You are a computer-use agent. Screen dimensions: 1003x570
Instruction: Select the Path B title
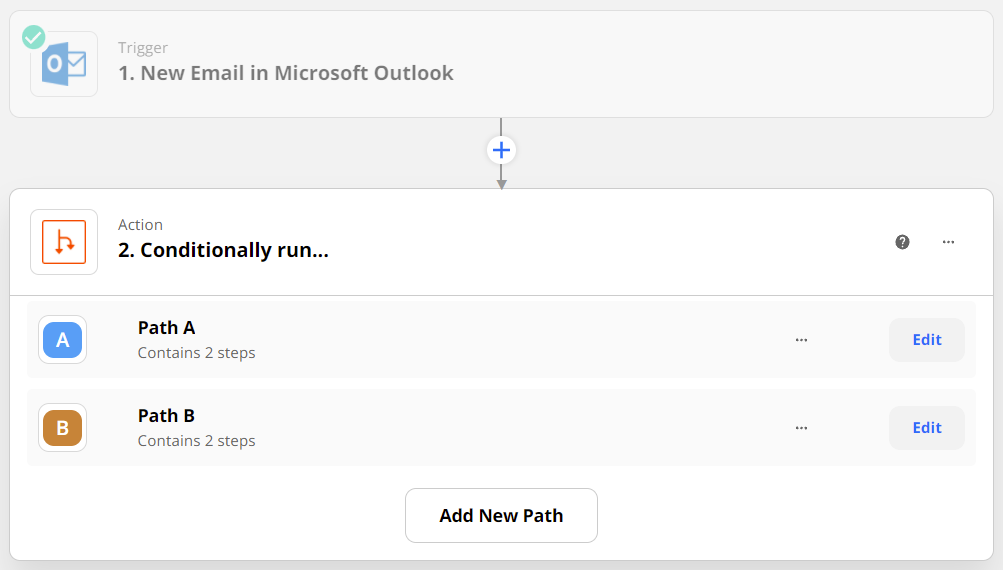click(x=166, y=416)
